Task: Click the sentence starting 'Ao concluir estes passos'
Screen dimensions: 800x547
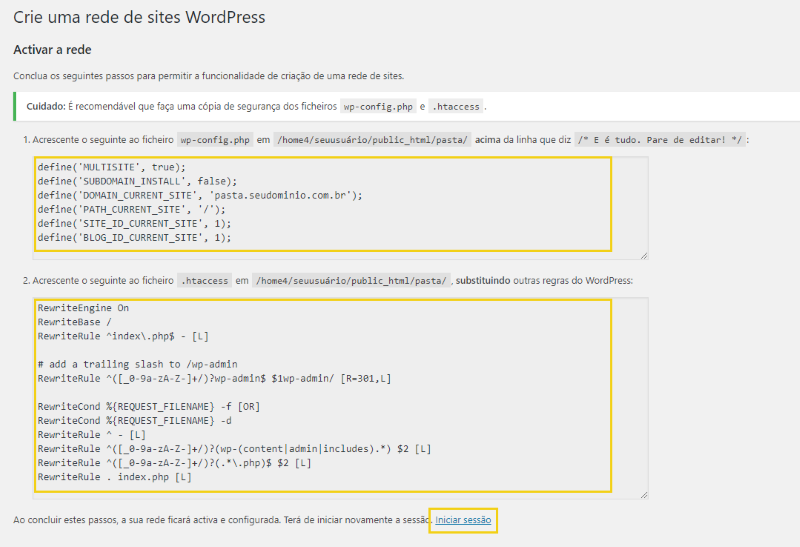Action: click(223, 520)
